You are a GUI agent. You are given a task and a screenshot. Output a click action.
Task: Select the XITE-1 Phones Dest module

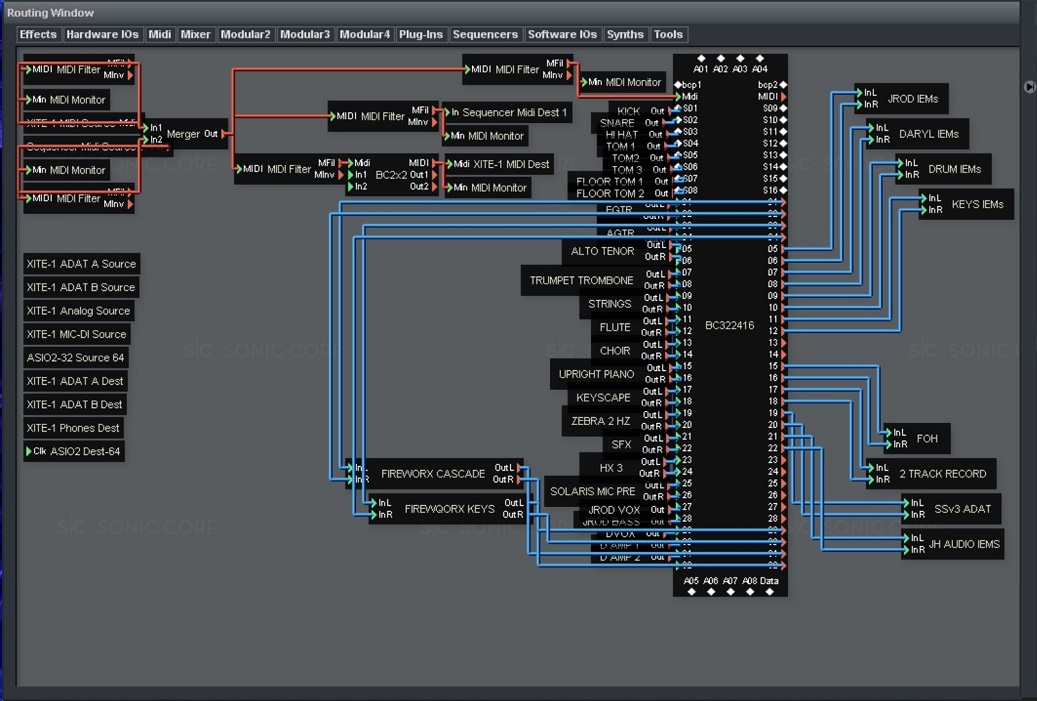click(73, 428)
